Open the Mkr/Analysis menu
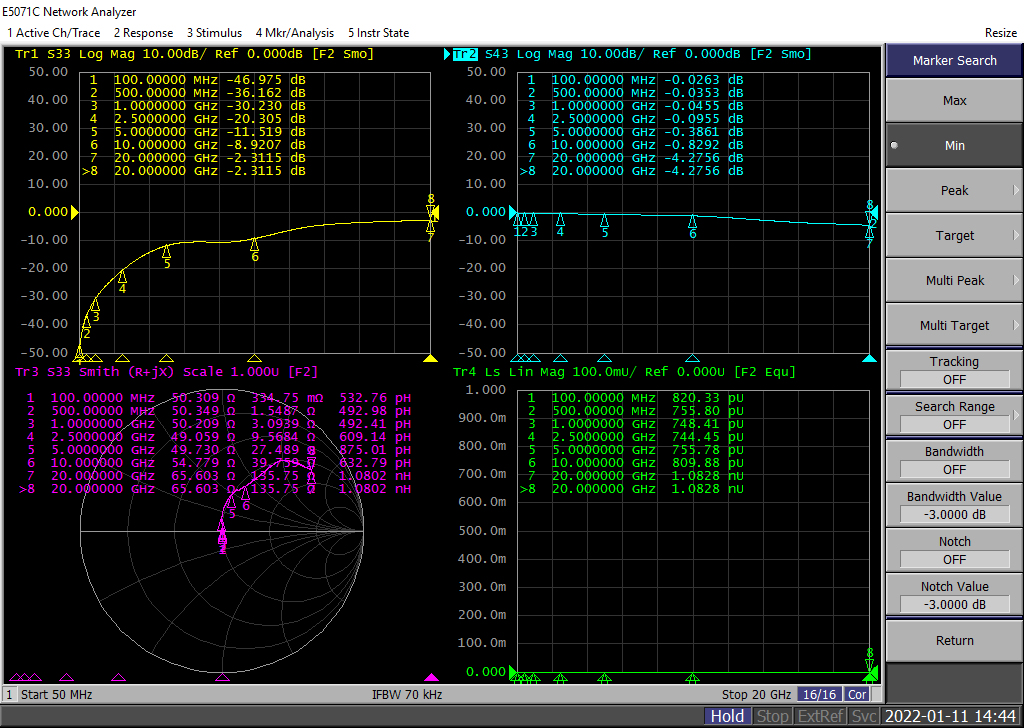Screen dimensions: 1024x728 tap(295, 33)
